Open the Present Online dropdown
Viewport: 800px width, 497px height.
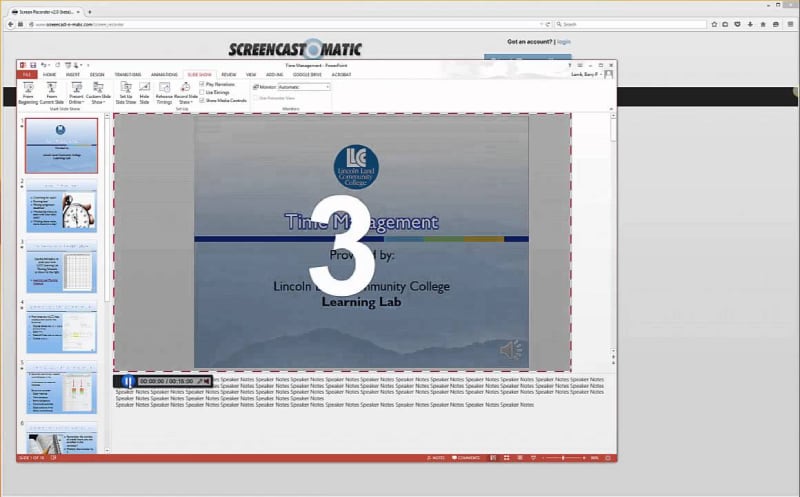pyautogui.click(x=76, y=93)
